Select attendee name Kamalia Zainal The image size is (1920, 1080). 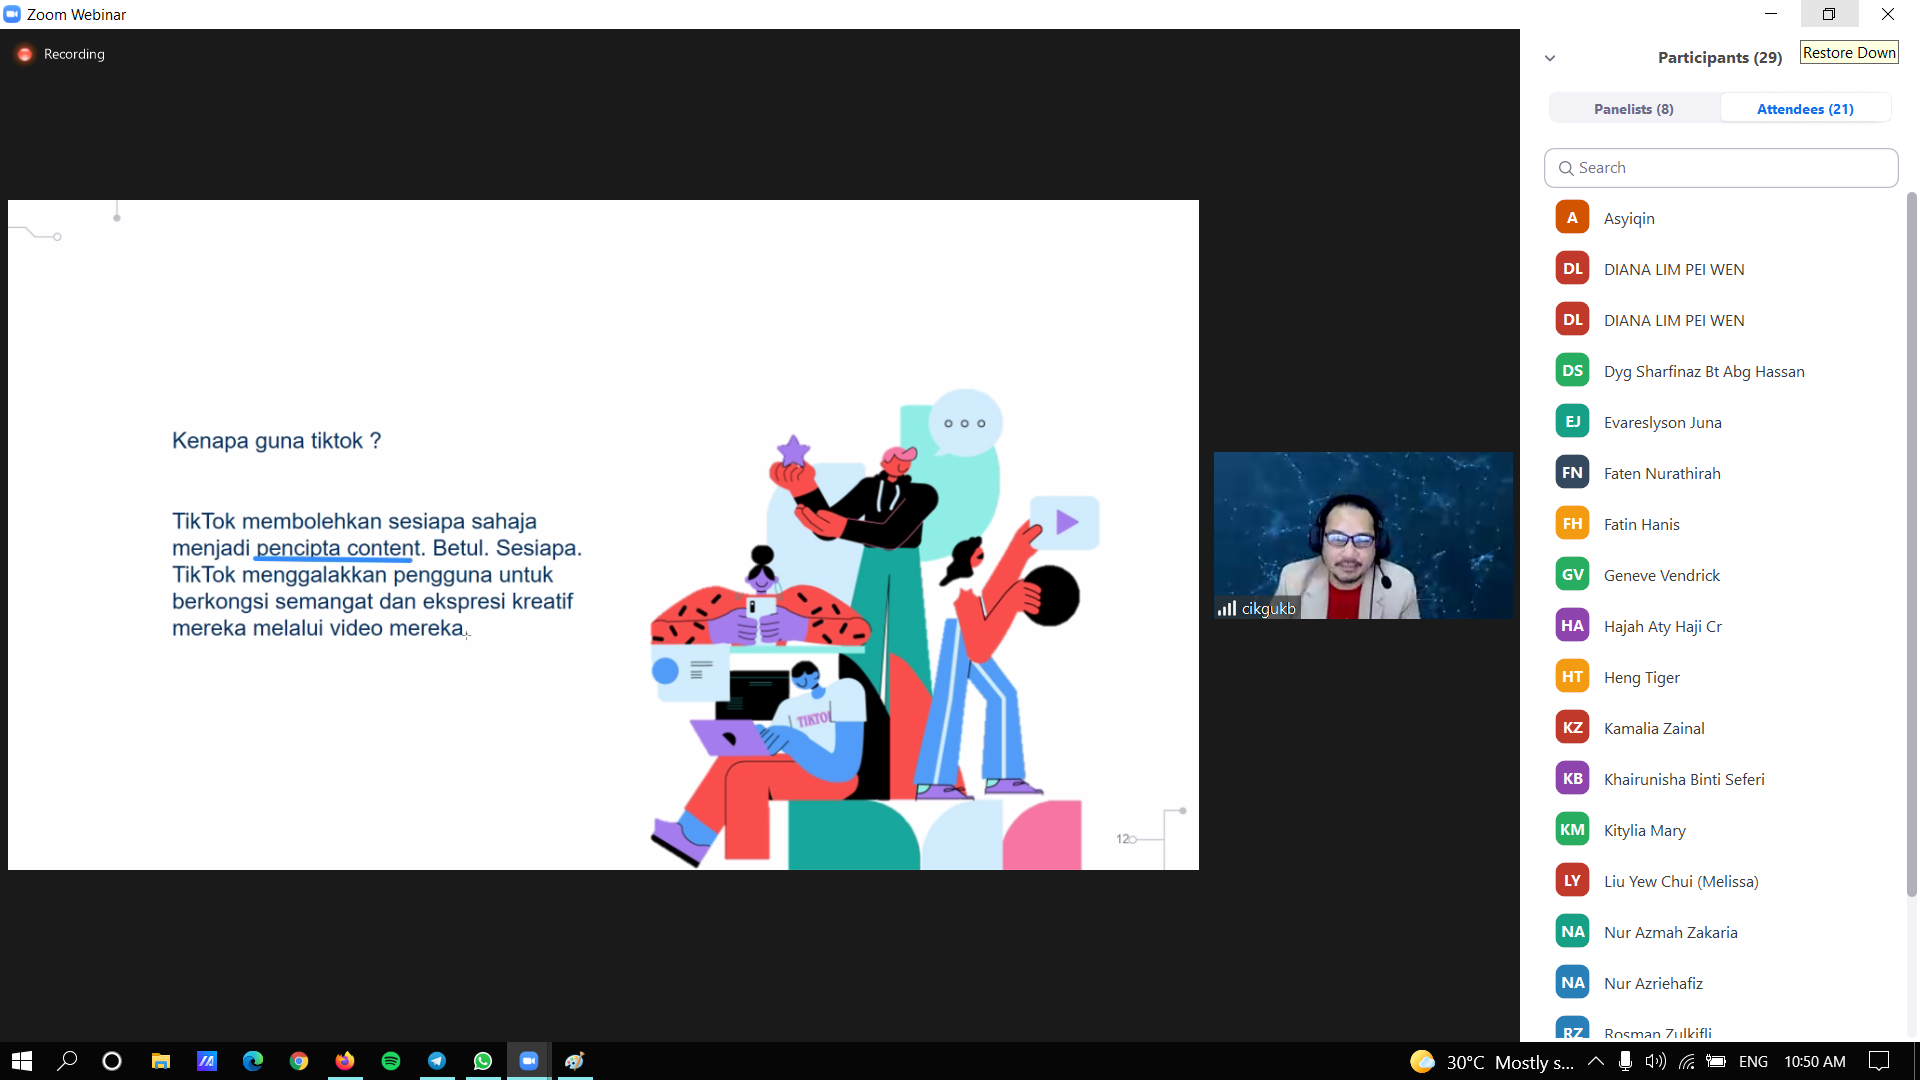(1654, 729)
